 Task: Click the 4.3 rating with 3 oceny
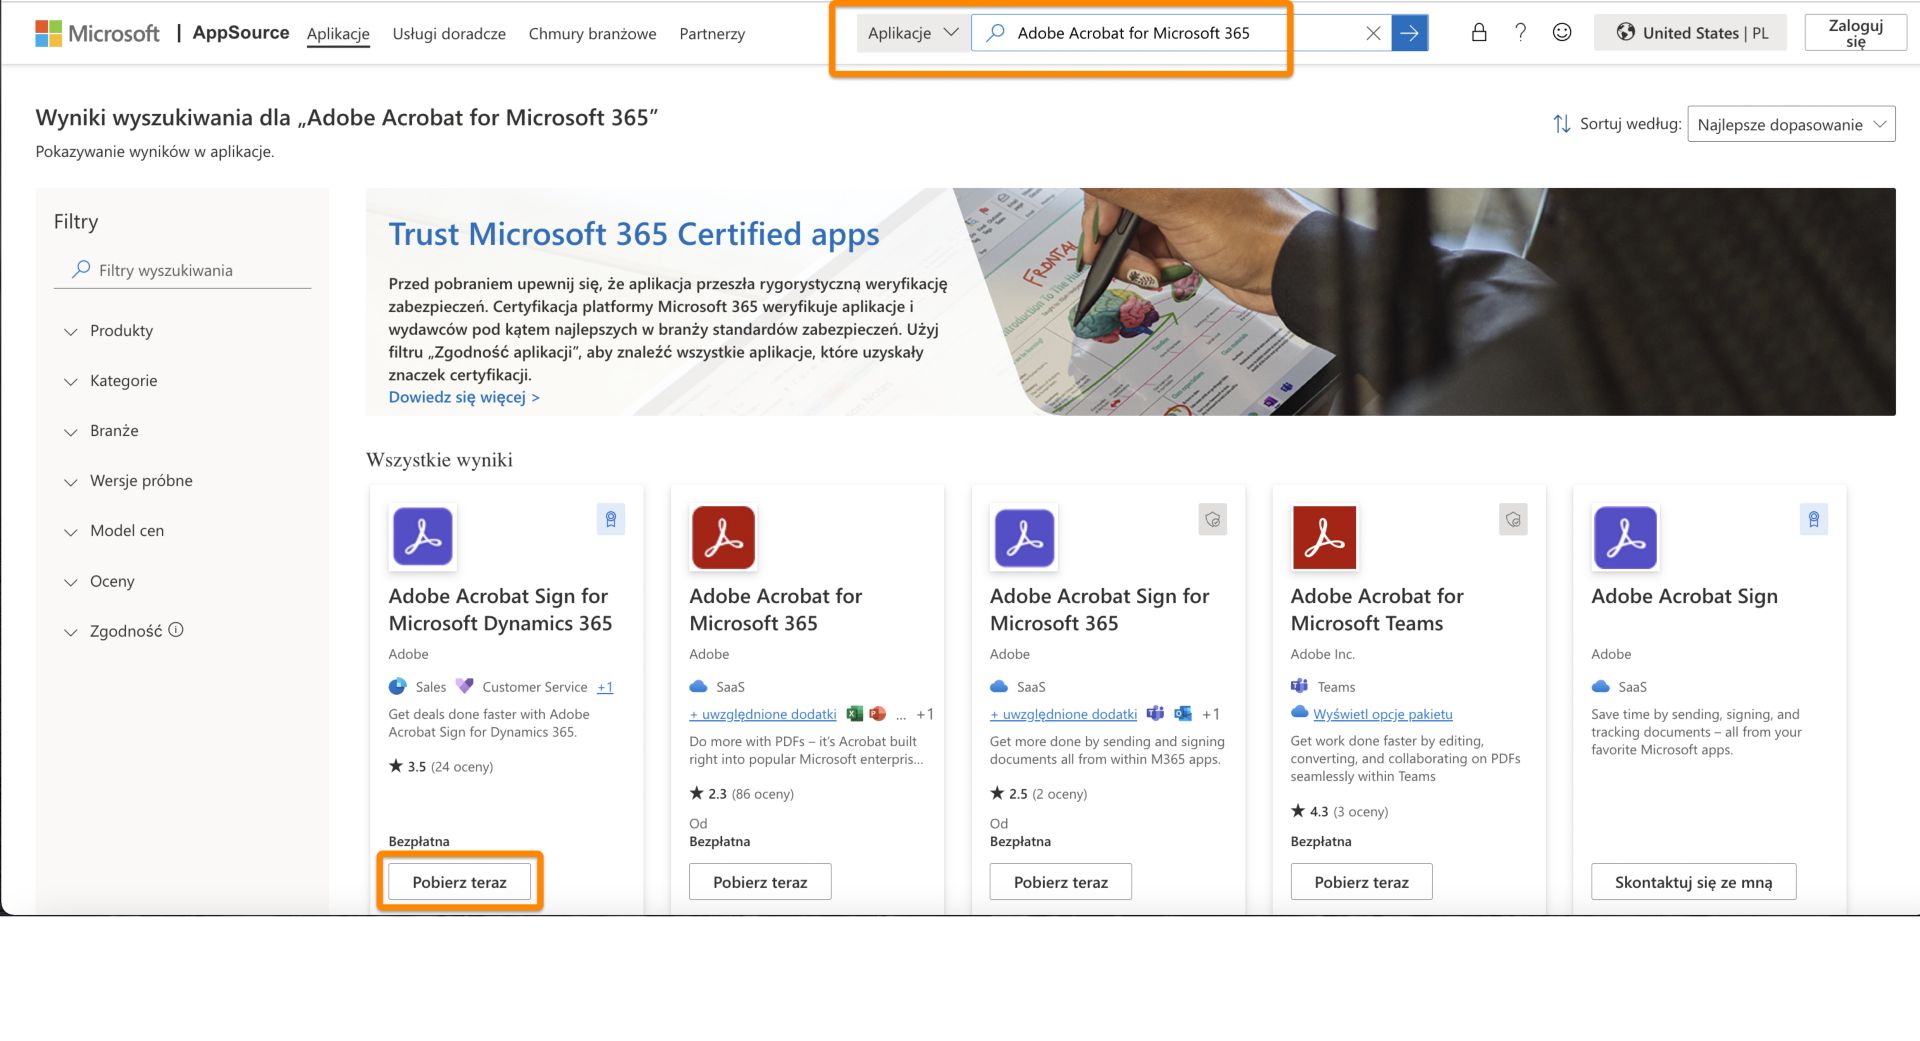click(x=1339, y=811)
